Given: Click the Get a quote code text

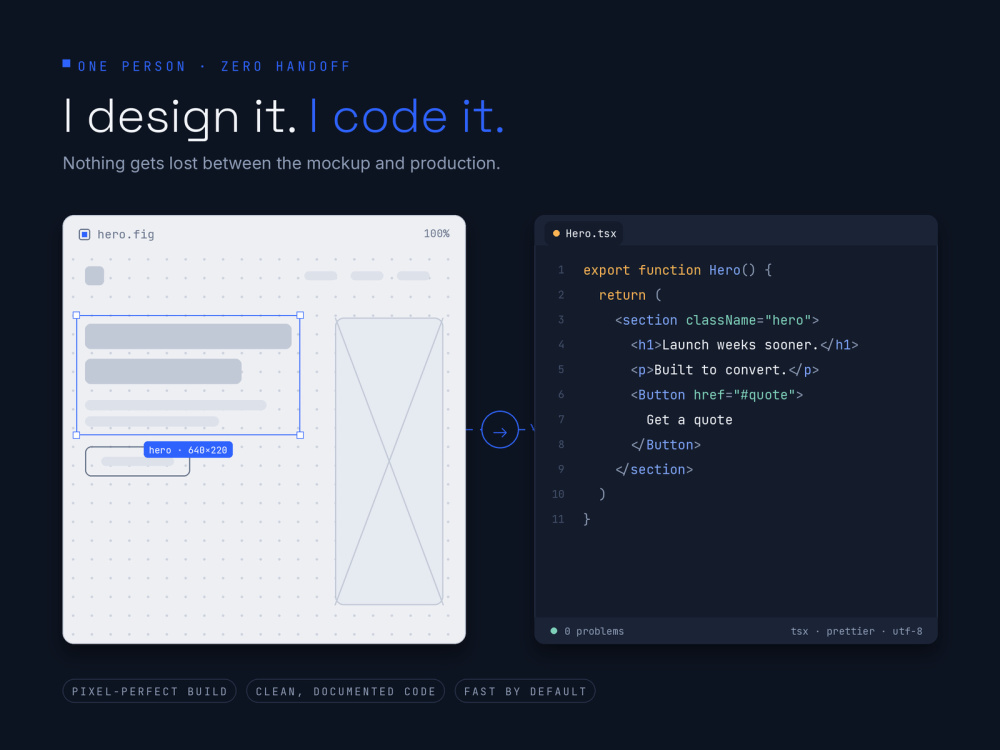Looking at the screenshot, I should tap(689, 420).
